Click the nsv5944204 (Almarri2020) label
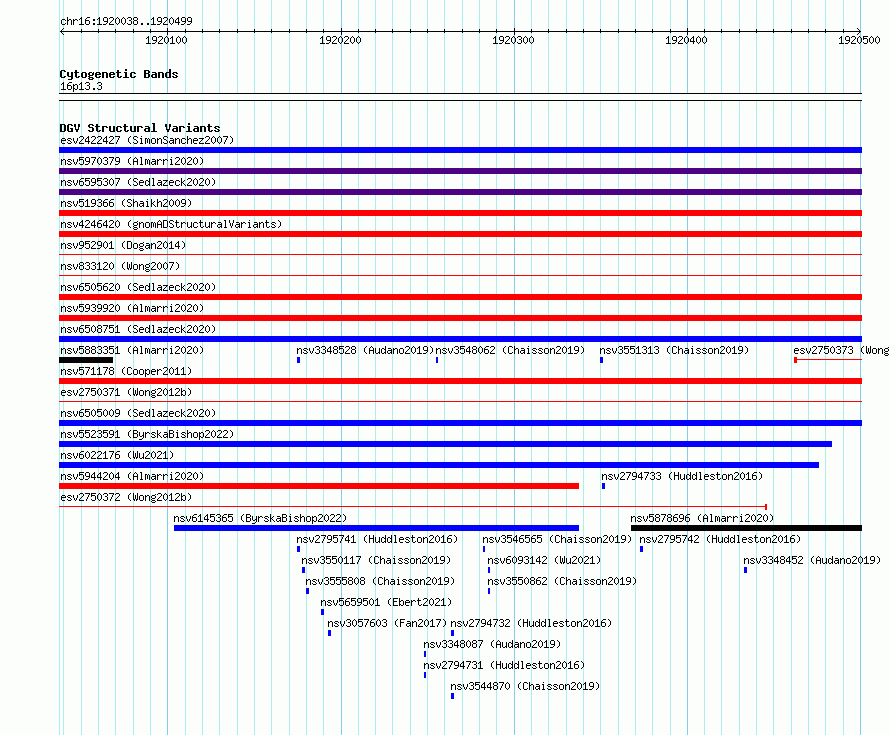This screenshot has height=735, width=890. pos(132,476)
